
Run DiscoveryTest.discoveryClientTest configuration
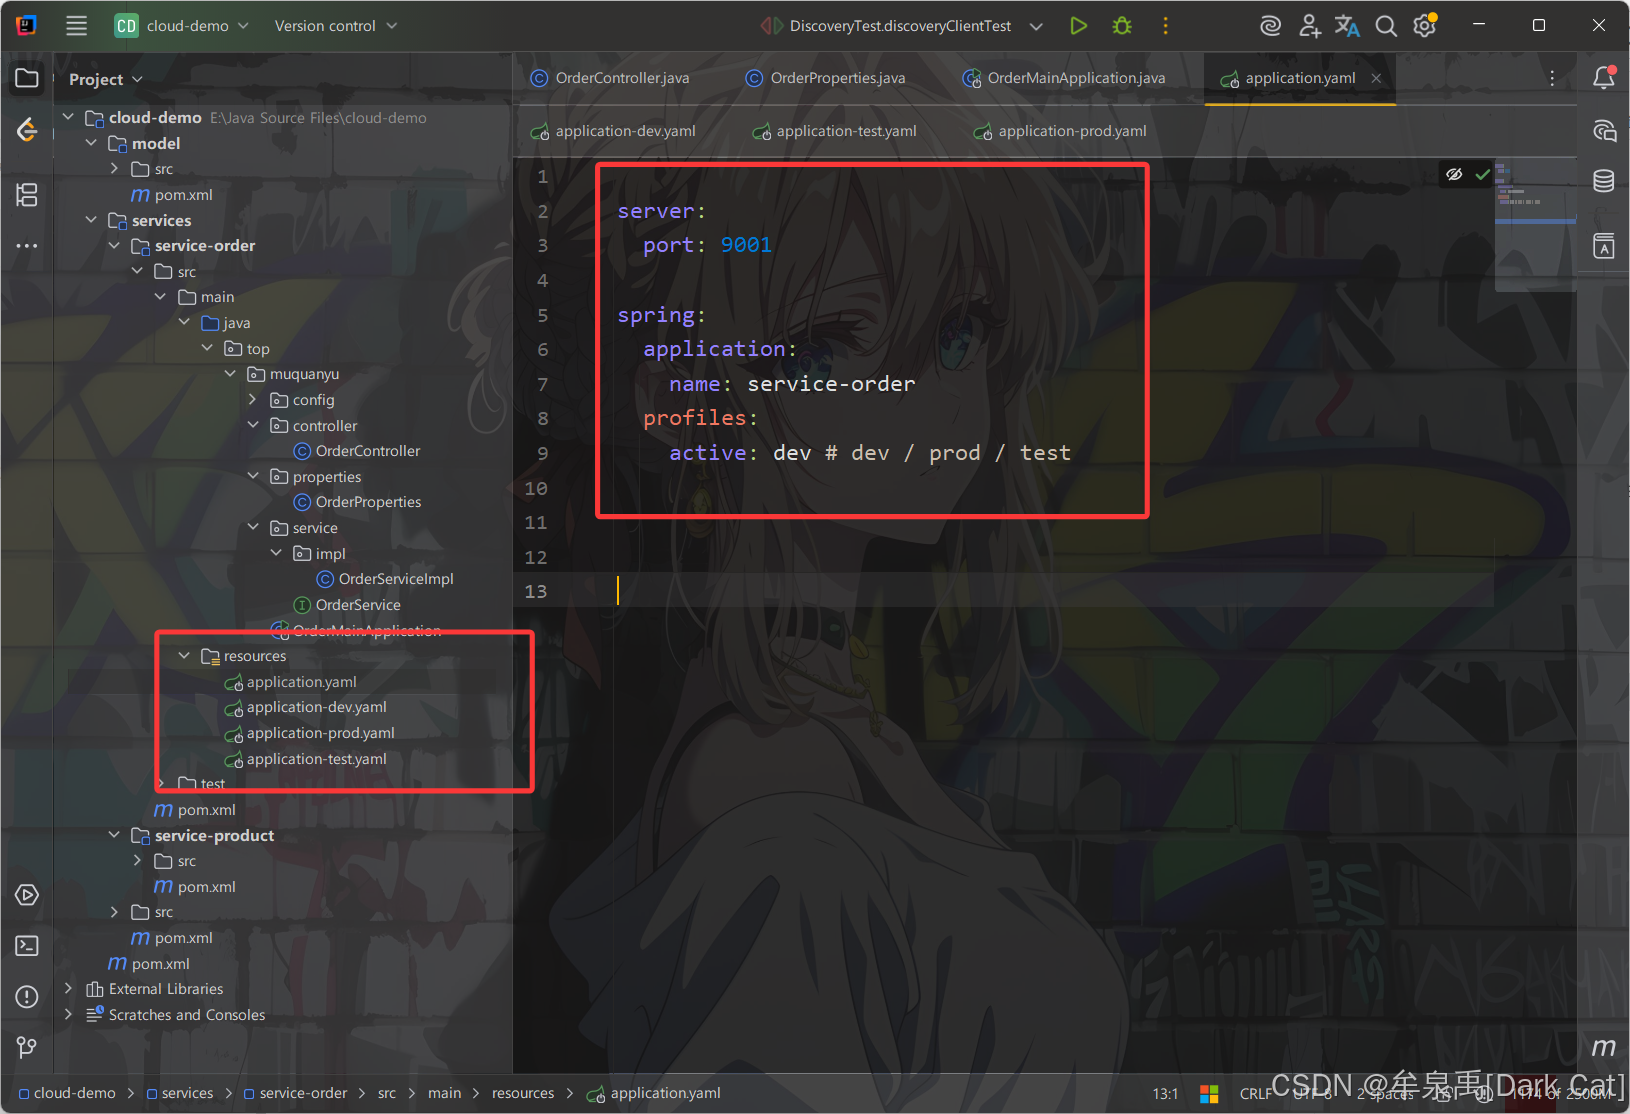(1078, 26)
